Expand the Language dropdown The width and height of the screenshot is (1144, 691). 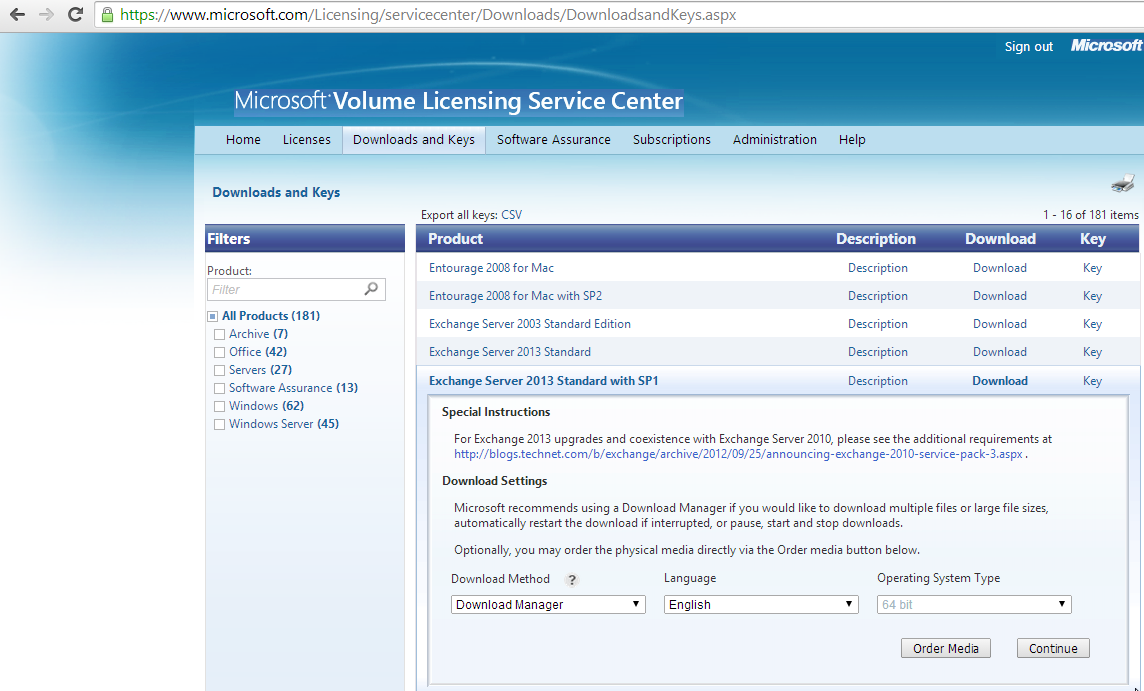(x=760, y=605)
